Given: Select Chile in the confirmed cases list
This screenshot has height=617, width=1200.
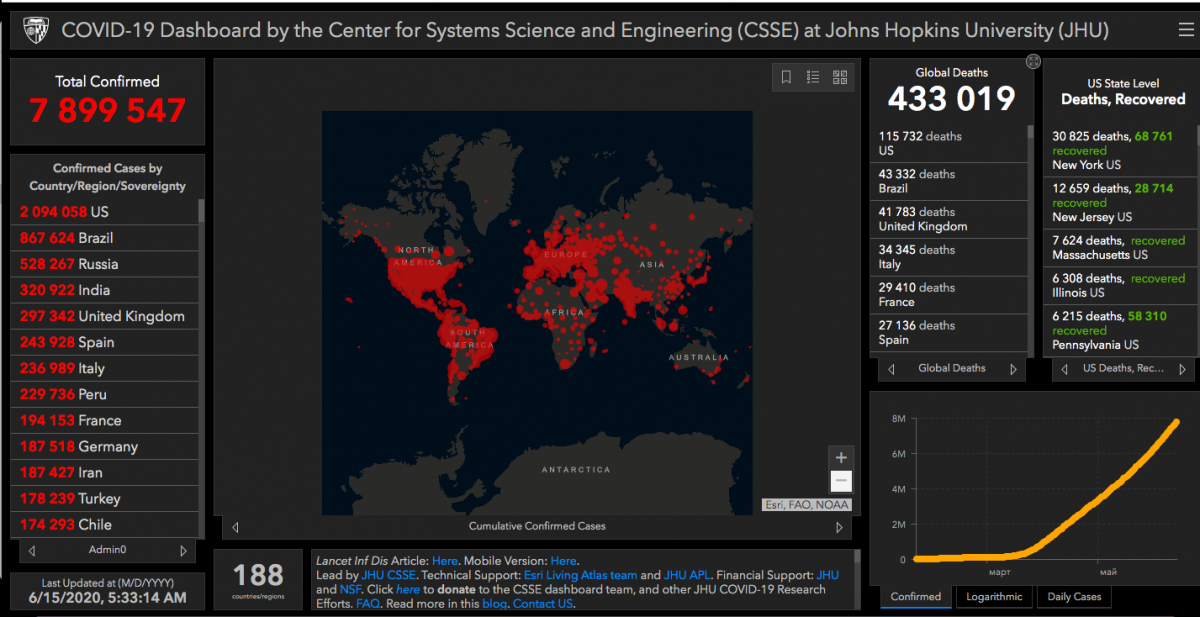Looking at the screenshot, I should coord(105,524).
